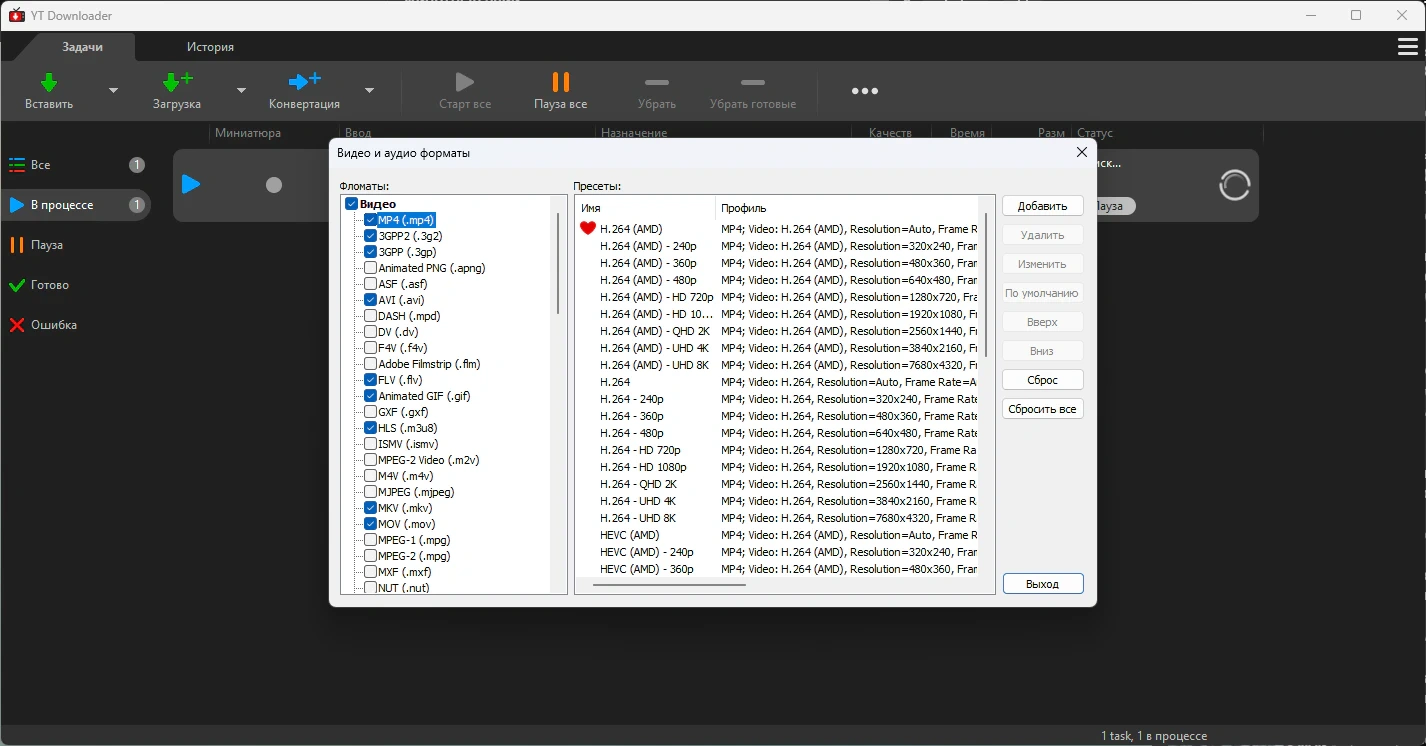Screen dimensions: 1426x746
Task: Select the Пауза sidebar filter
Action: 75,245
